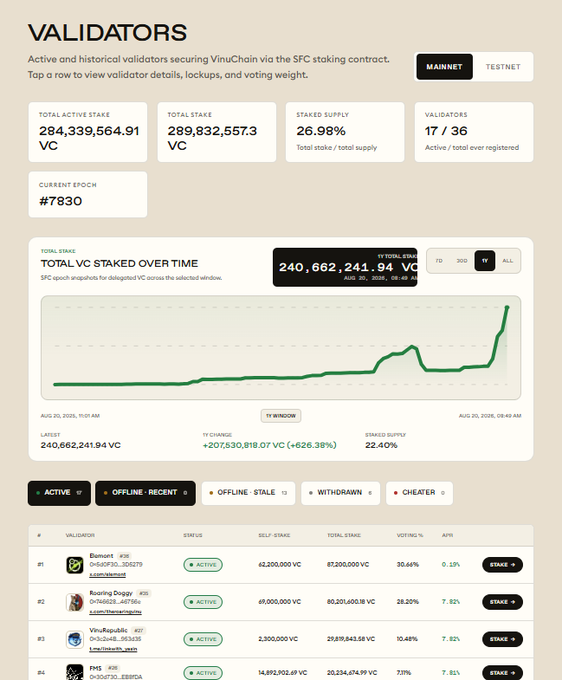
Task: Click the SELF-STAKE column header
Action: [x=274, y=536]
